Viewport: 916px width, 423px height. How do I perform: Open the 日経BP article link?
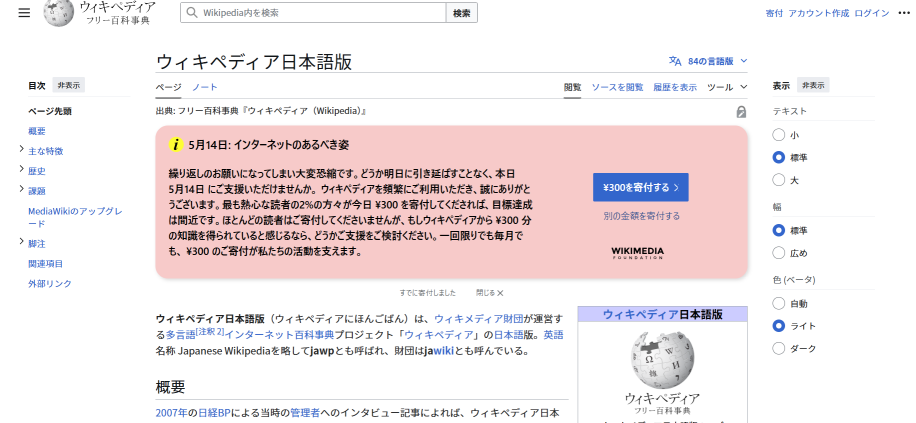[214, 412]
